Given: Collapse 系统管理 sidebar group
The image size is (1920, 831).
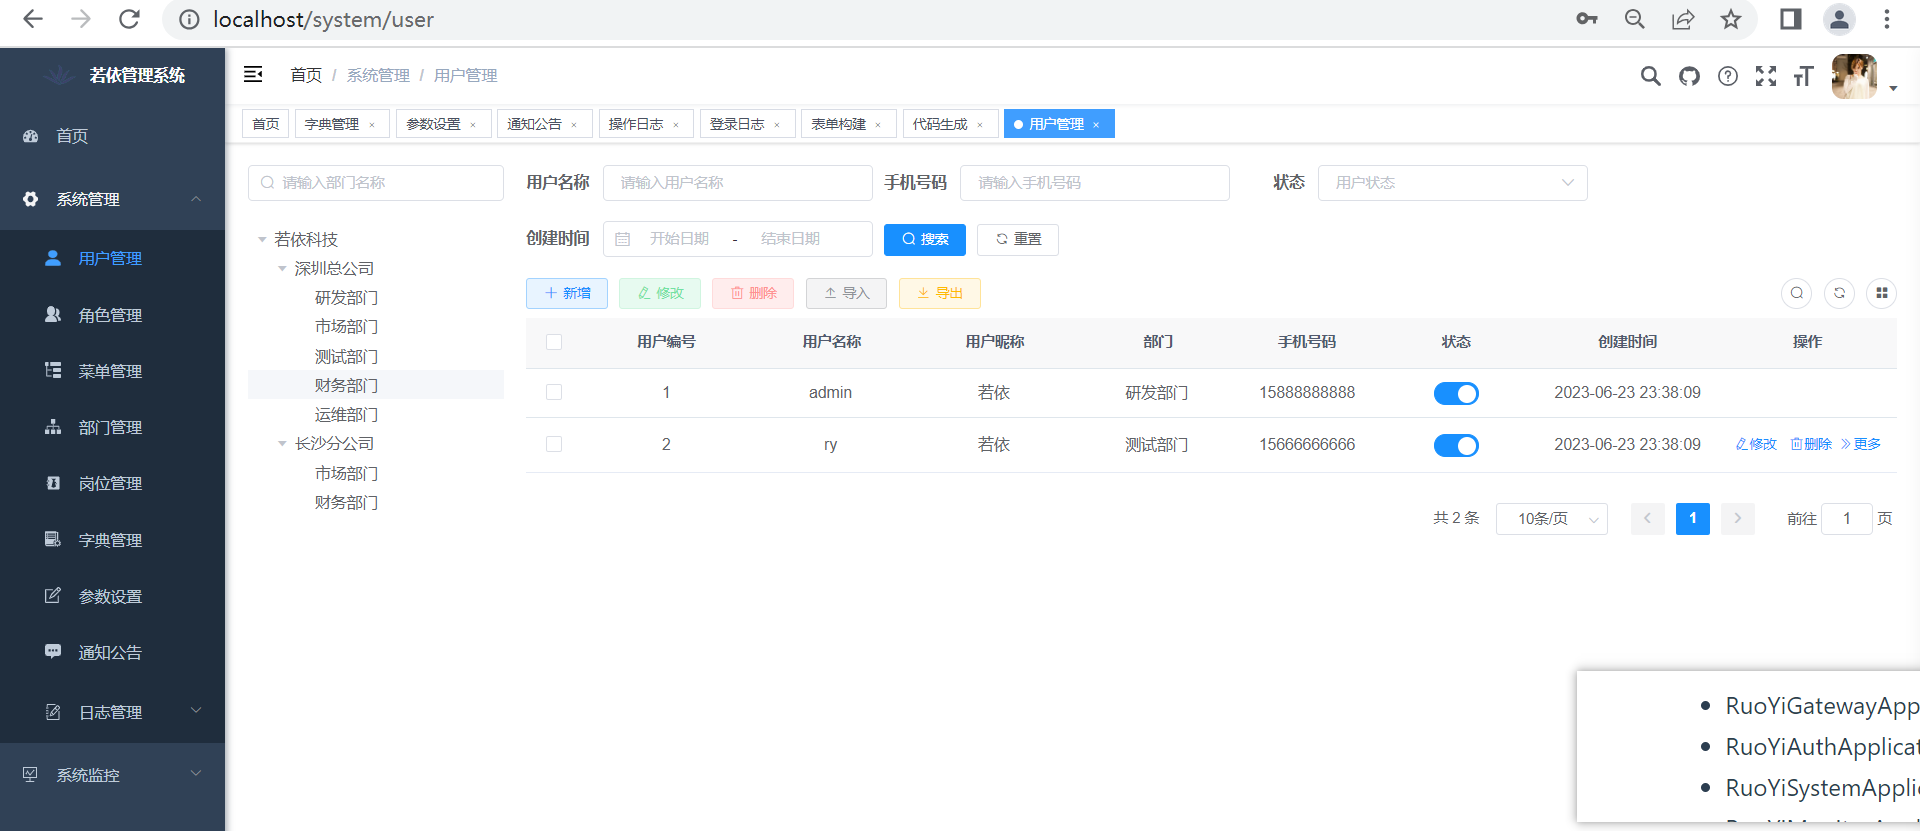Looking at the screenshot, I should click(112, 199).
